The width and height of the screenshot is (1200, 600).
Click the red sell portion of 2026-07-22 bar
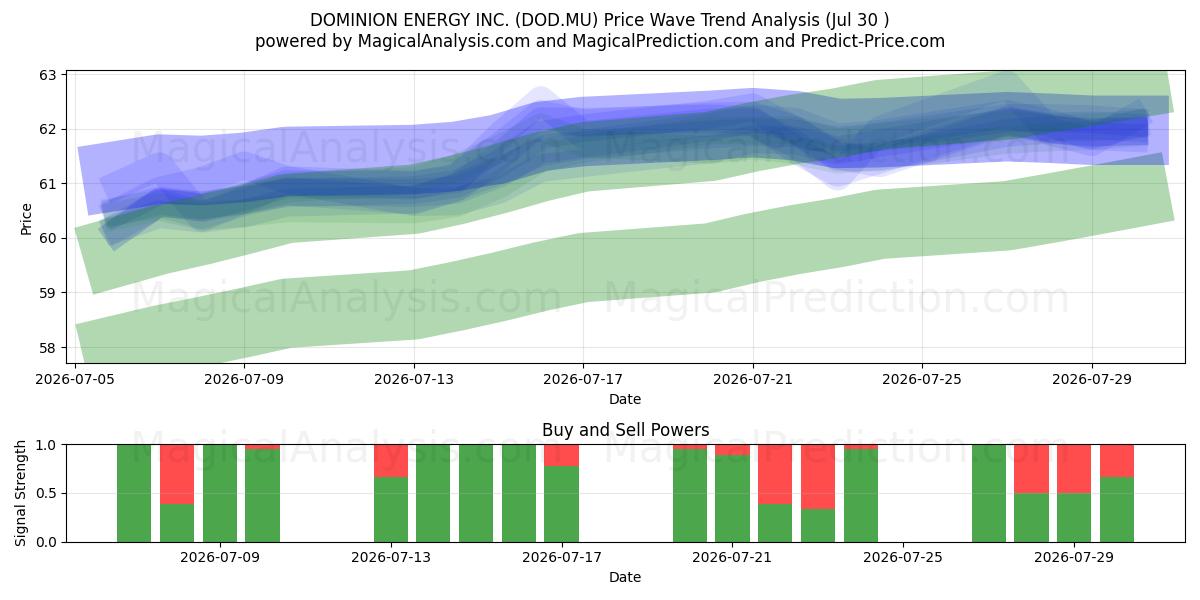775,474
